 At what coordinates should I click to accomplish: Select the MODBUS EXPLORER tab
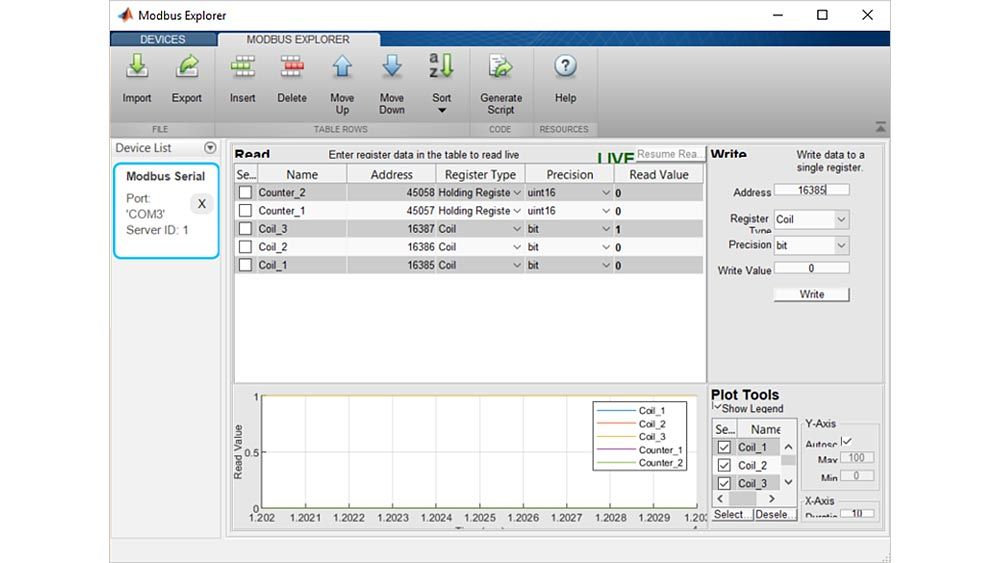[x=298, y=40]
